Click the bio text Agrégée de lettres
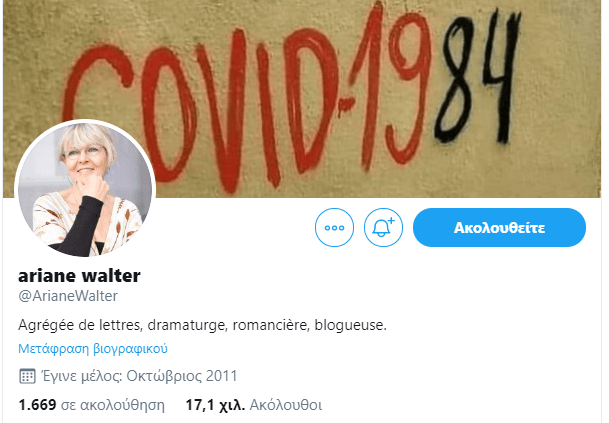Viewport: 609px width, 423px height. (80, 325)
